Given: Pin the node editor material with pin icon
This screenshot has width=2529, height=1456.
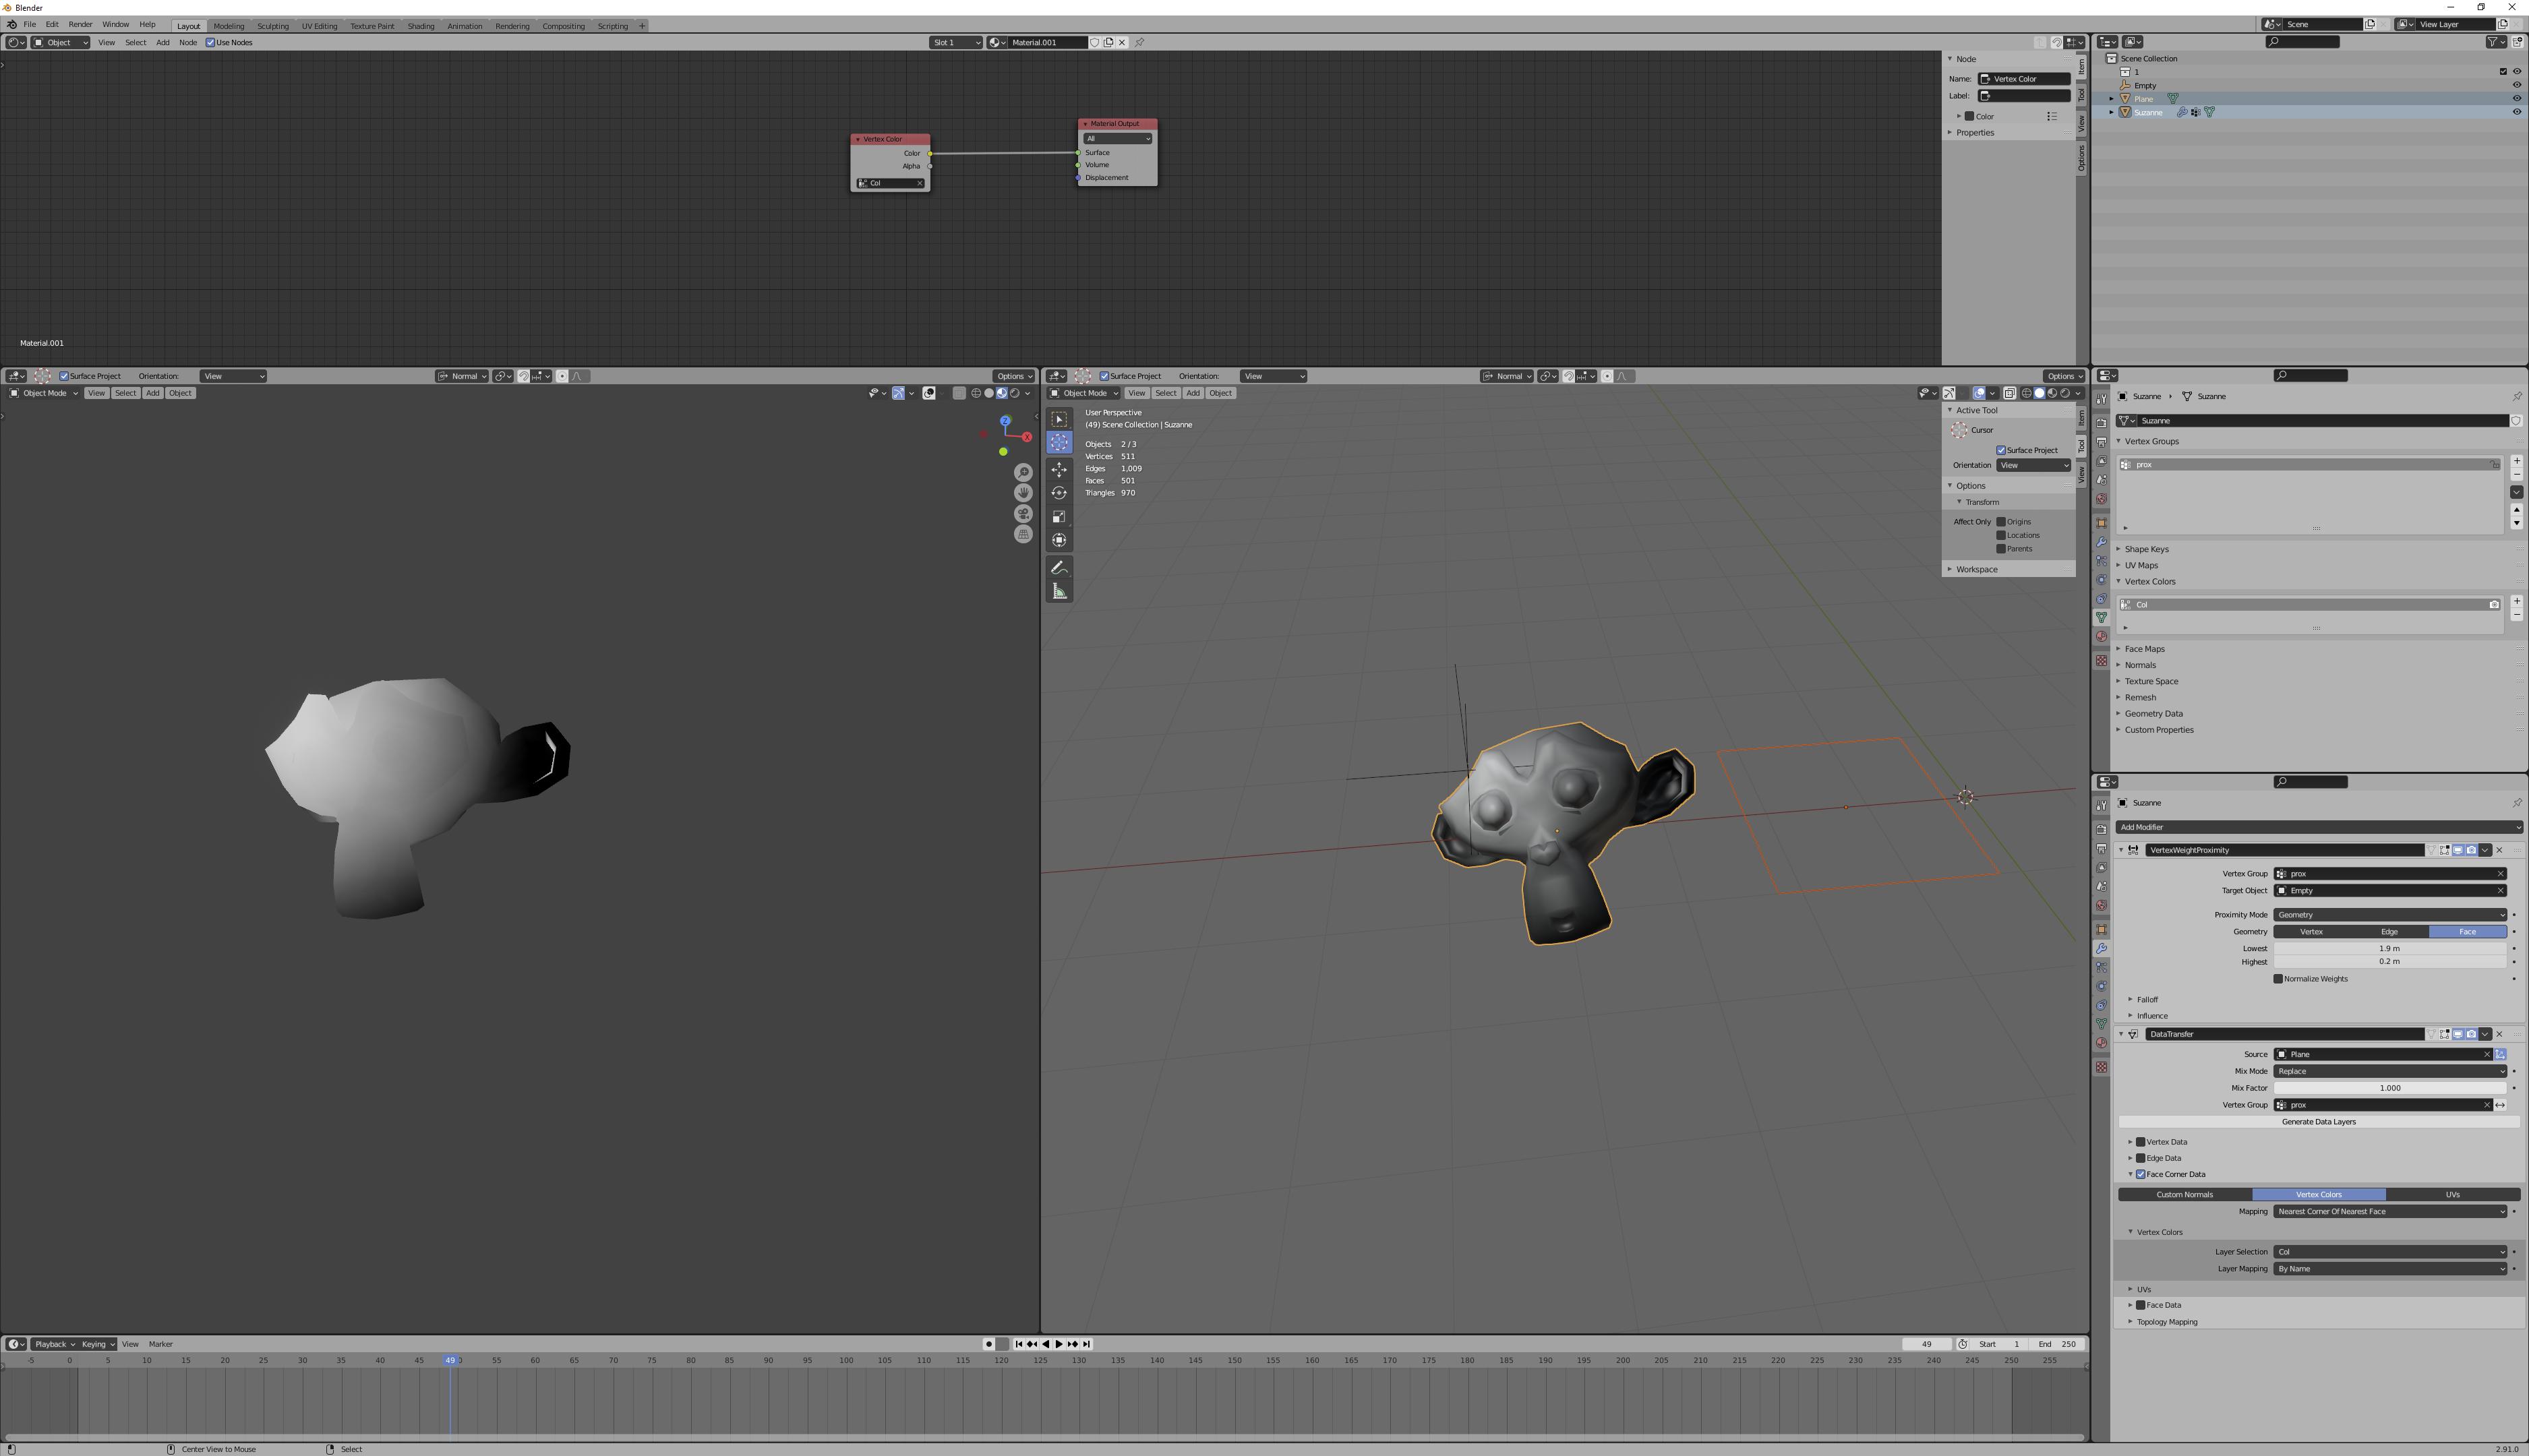Looking at the screenshot, I should pyautogui.click(x=1139, y=42).
